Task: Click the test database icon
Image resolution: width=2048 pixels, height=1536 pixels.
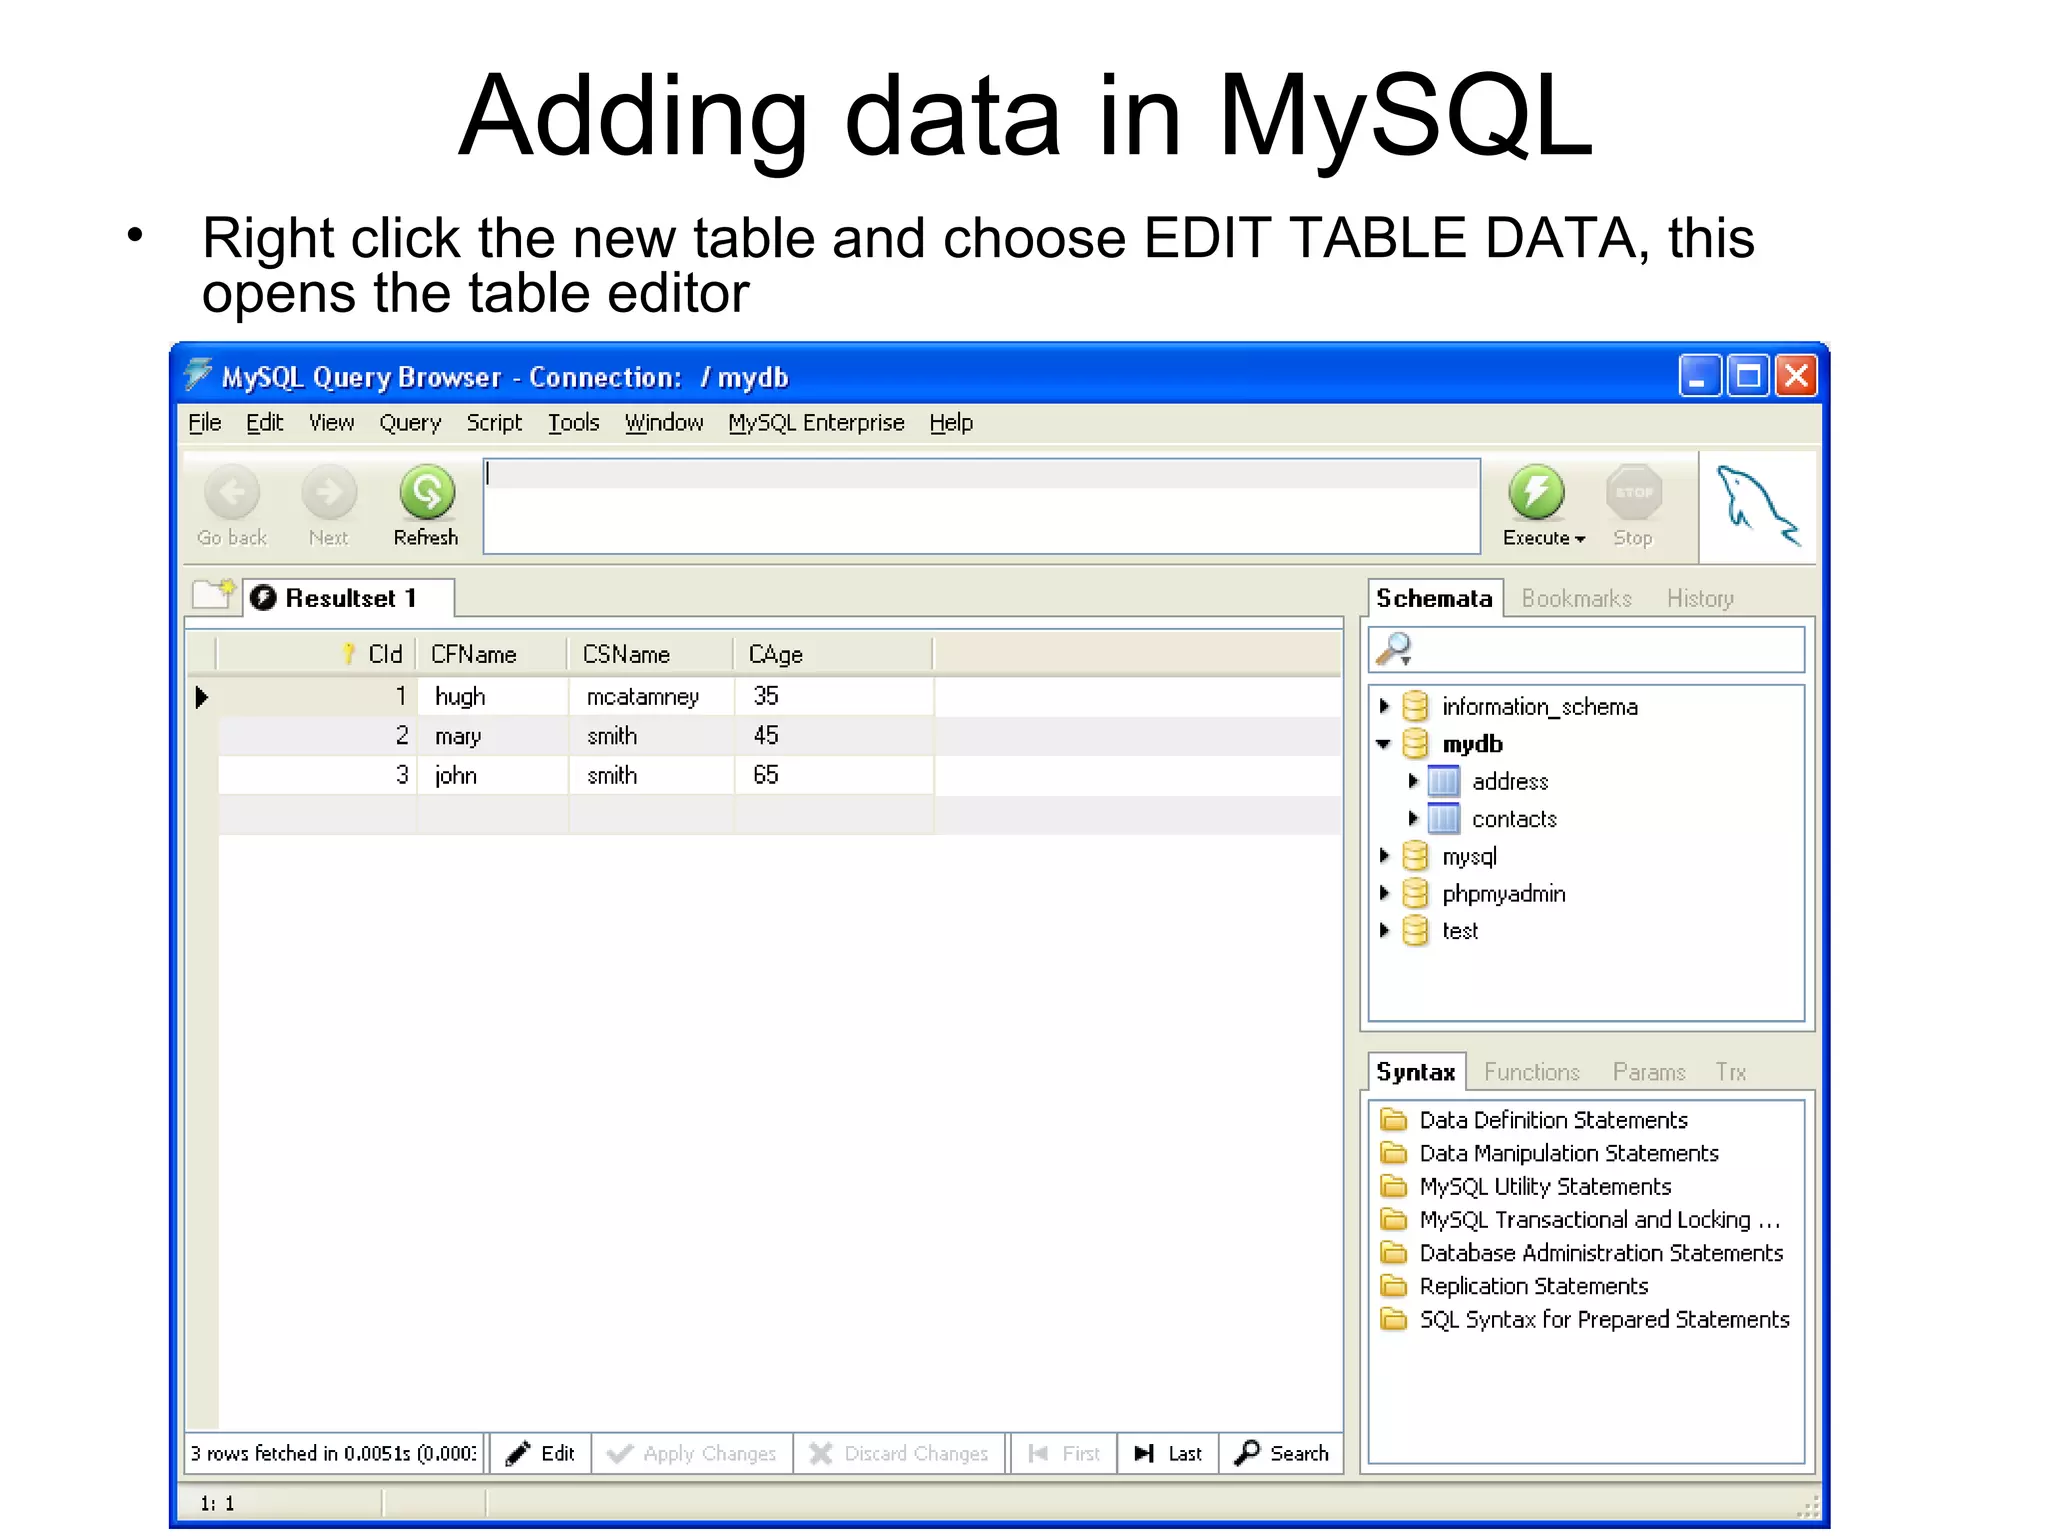Action: point(1415,930)
